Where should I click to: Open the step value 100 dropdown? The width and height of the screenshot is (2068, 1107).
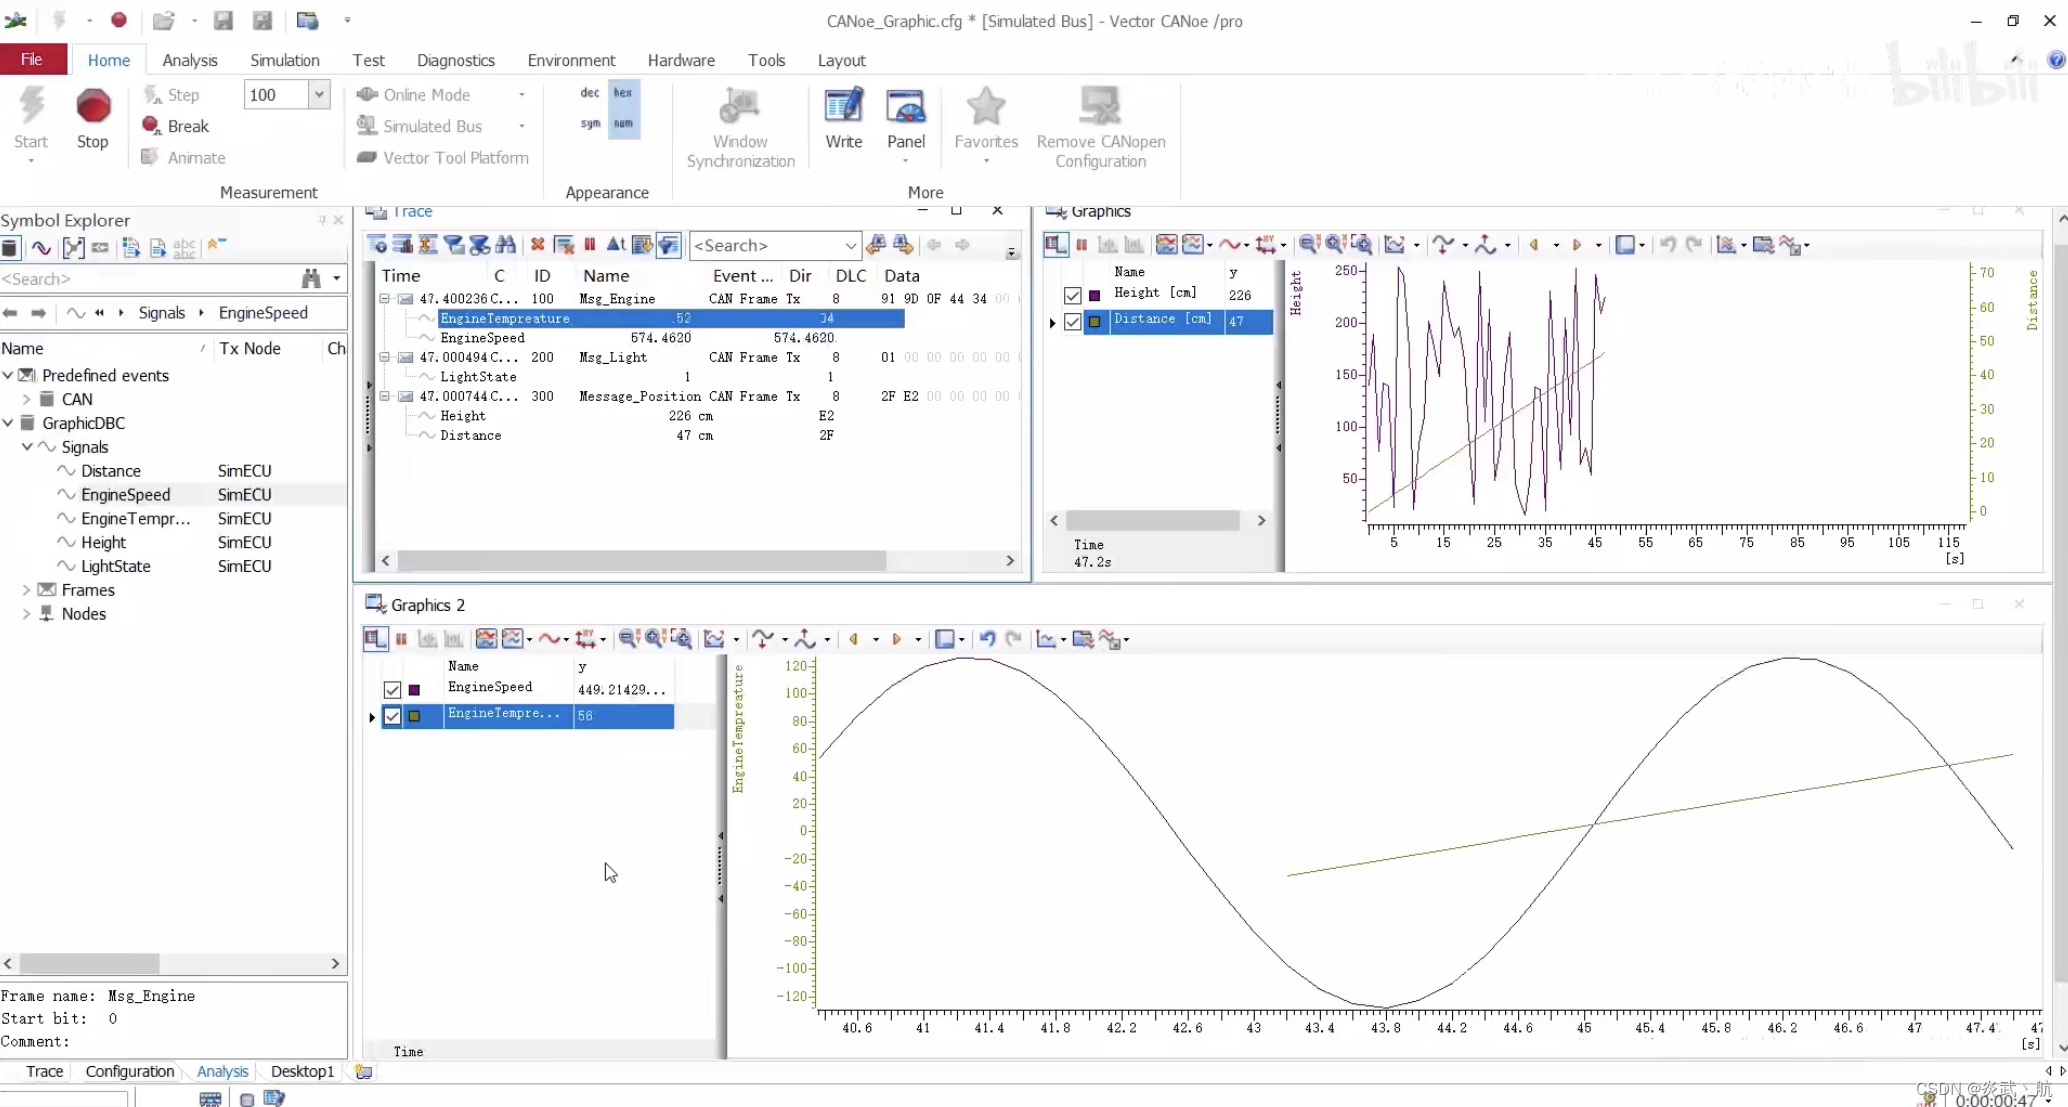tap(319, 95)
